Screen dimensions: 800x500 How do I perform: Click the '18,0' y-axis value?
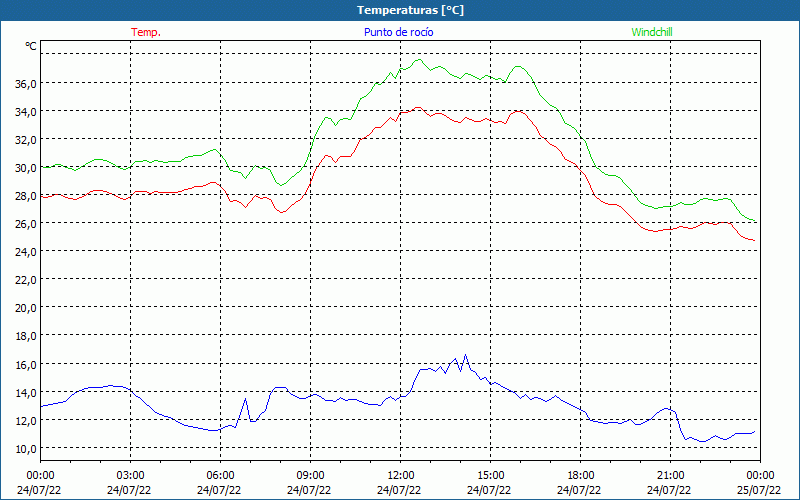click(x=26, y=336)
